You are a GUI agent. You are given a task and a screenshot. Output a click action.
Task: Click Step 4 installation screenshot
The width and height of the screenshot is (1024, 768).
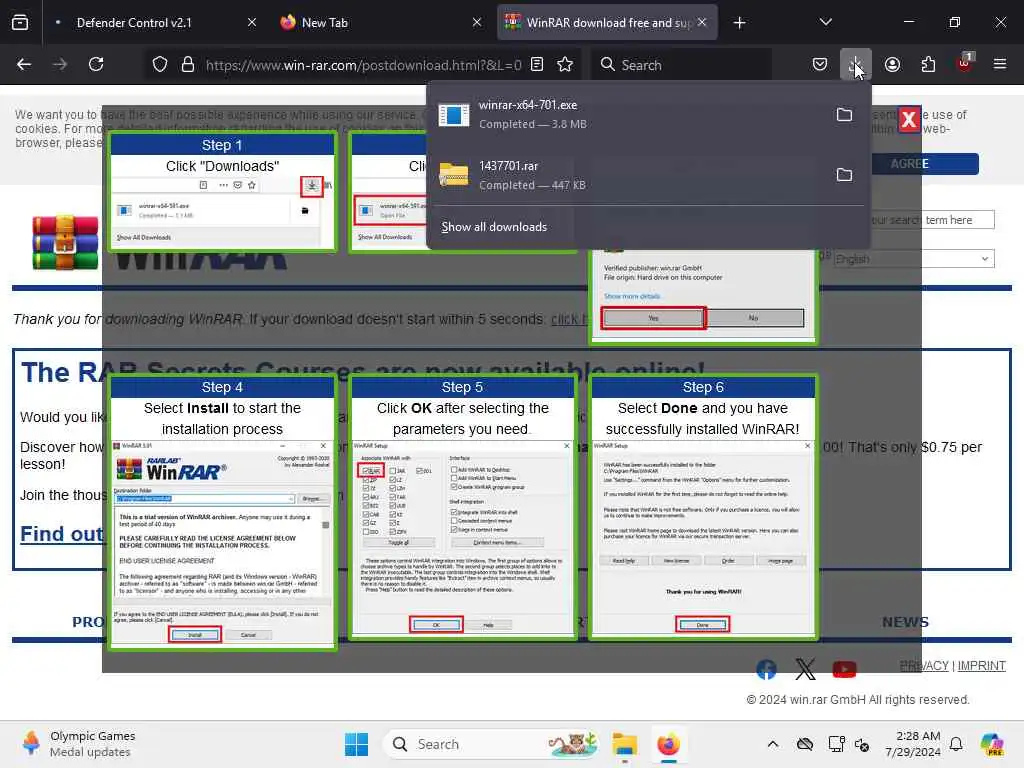[x=222, y=545]
